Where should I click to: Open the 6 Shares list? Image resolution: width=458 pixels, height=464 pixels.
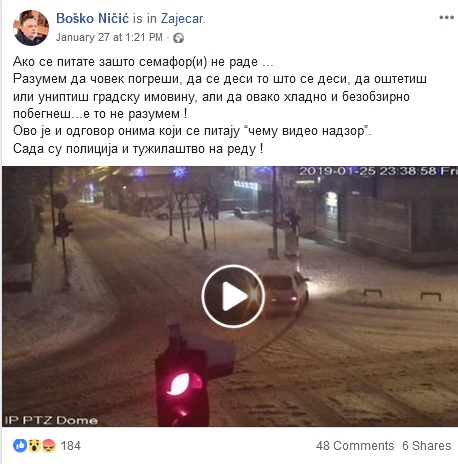[426, 446]
